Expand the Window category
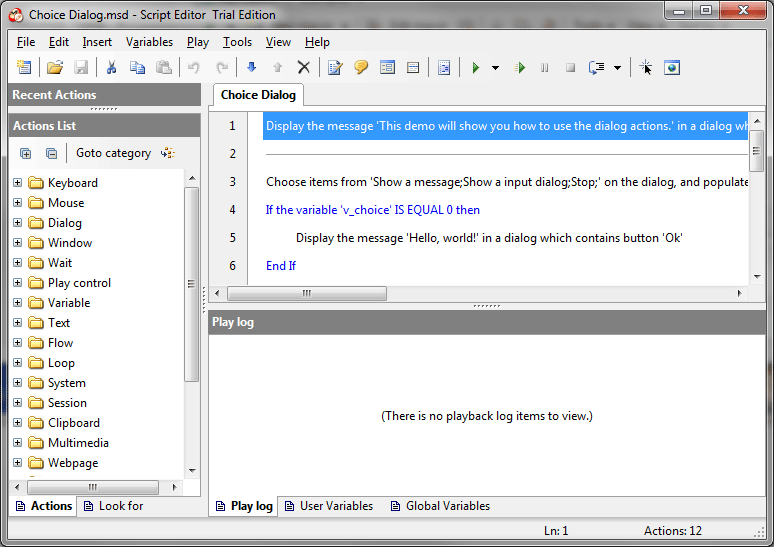This screenshot has height=547, width=774. pyautogui.click(x=18, y=242)
